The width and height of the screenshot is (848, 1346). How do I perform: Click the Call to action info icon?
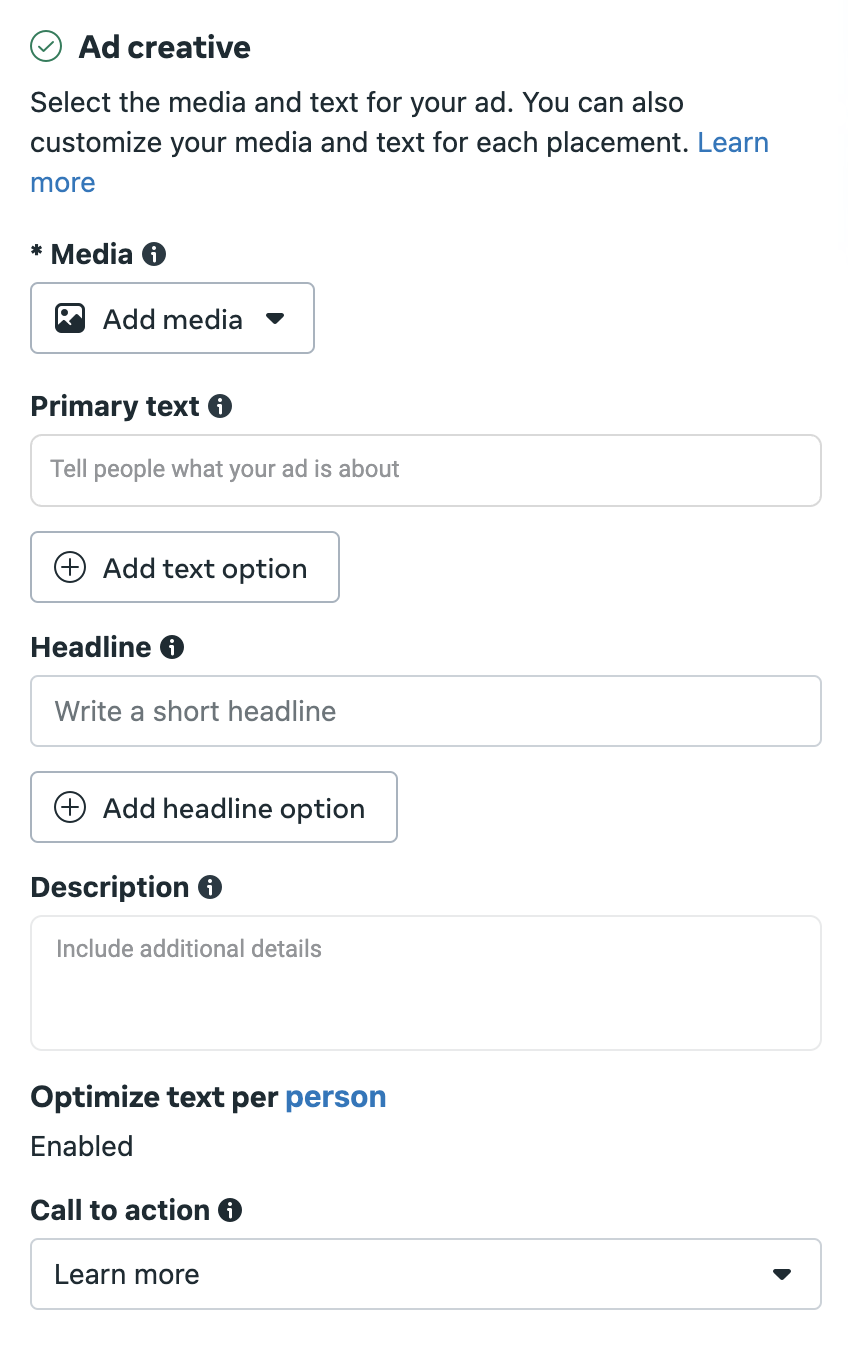pos(230,1210)
